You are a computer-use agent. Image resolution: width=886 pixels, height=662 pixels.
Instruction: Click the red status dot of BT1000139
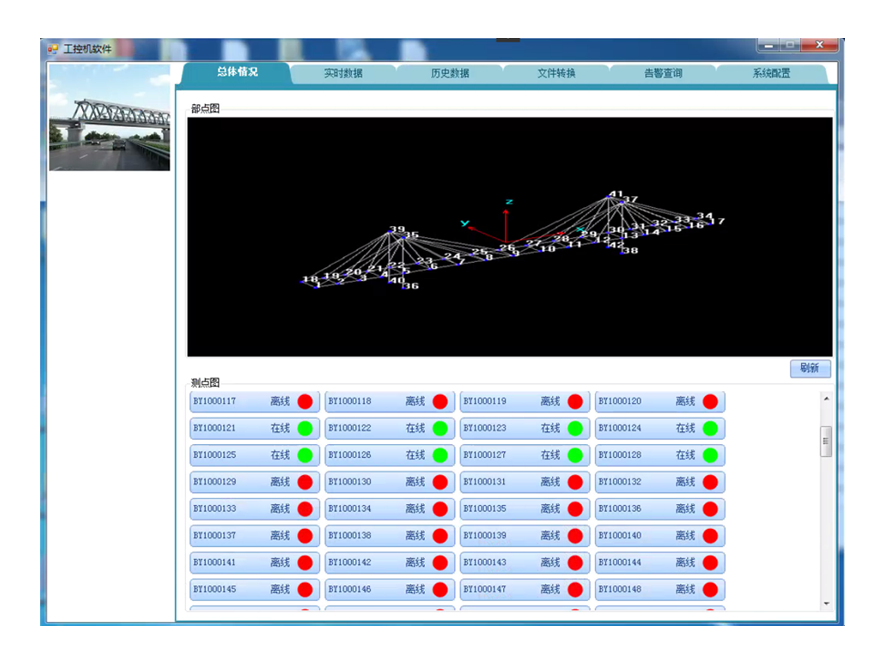click(575, 536)
